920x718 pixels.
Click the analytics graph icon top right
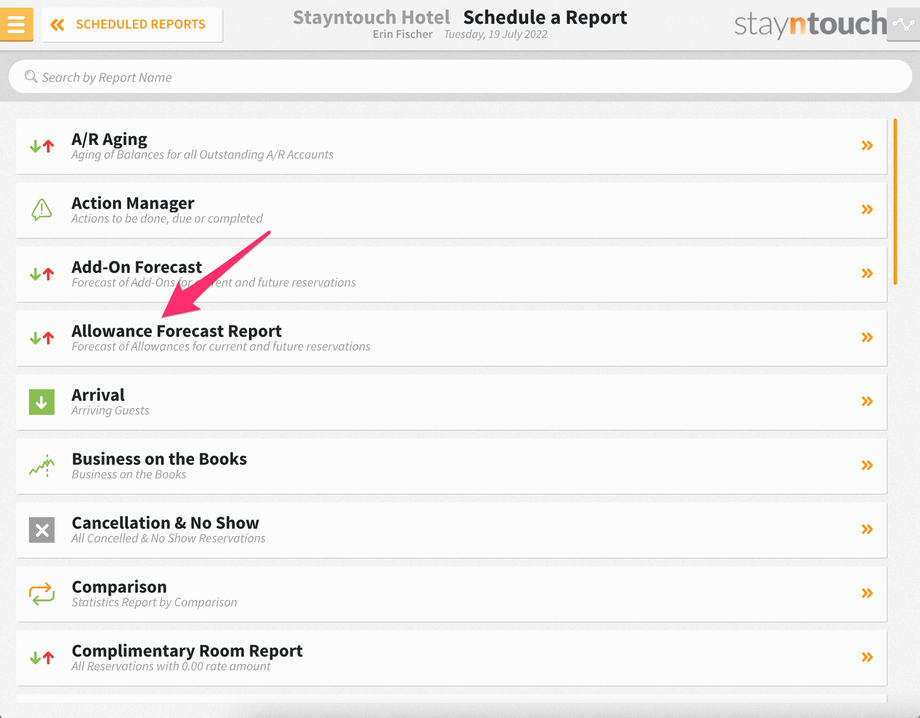903,25
